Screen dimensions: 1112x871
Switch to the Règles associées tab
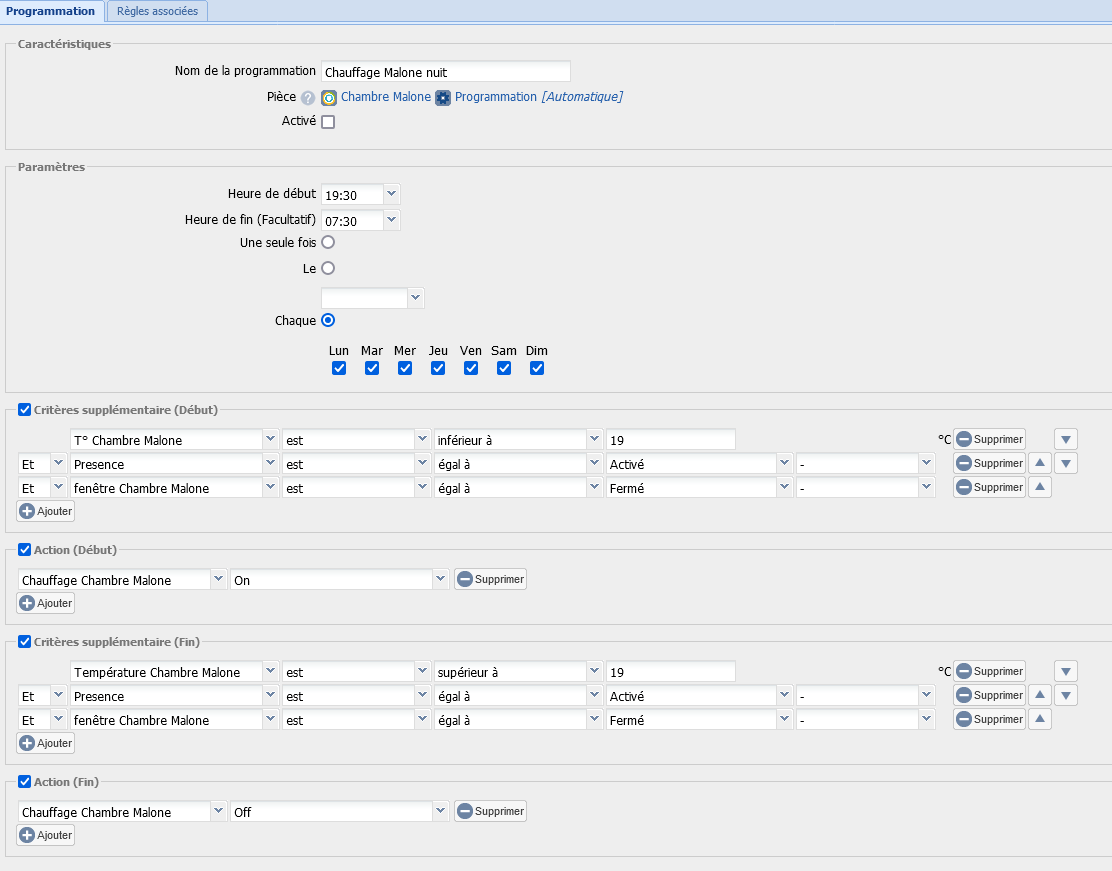tap(157, 11)
